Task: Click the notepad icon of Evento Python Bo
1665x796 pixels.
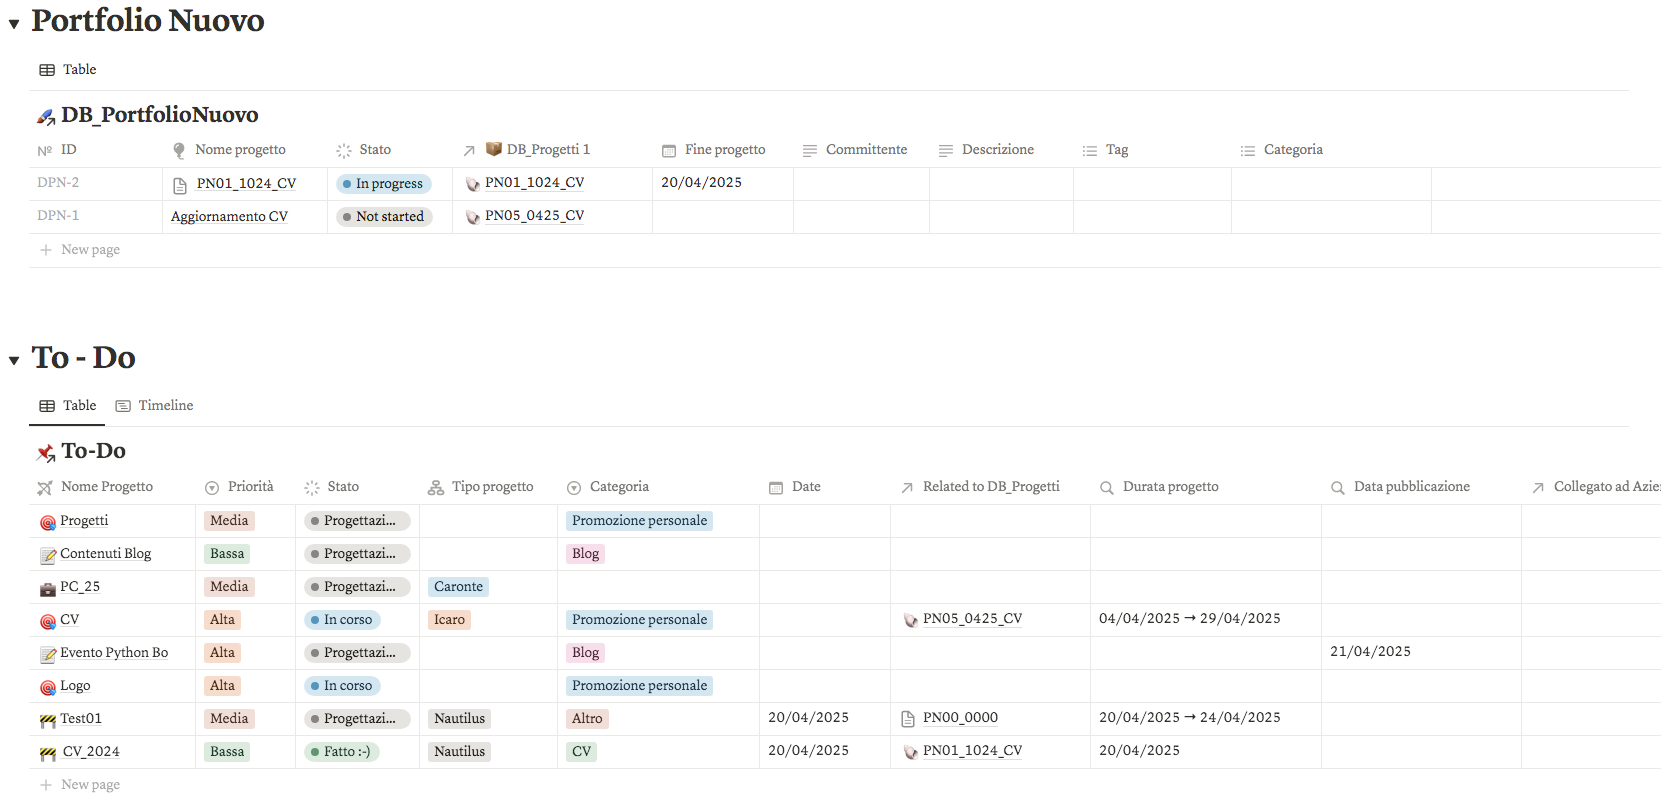Action: 47,654
